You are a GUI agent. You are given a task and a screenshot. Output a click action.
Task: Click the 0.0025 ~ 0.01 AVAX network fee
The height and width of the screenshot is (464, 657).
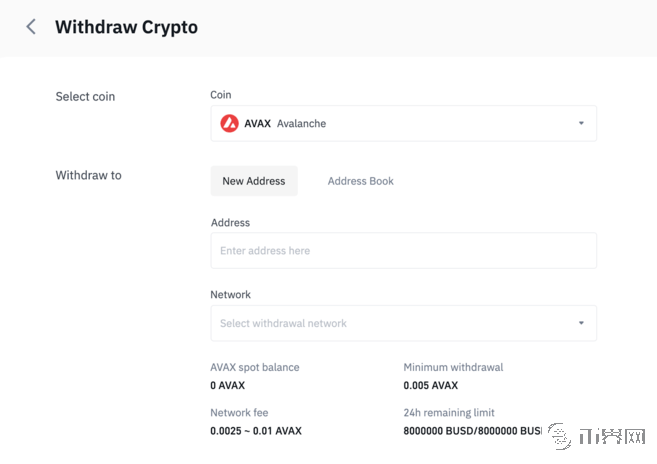point(255,431)
